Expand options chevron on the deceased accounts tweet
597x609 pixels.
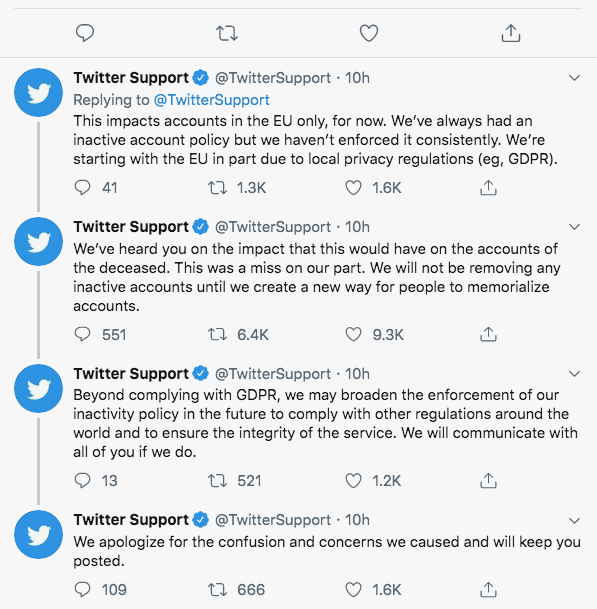pos(574,227)
